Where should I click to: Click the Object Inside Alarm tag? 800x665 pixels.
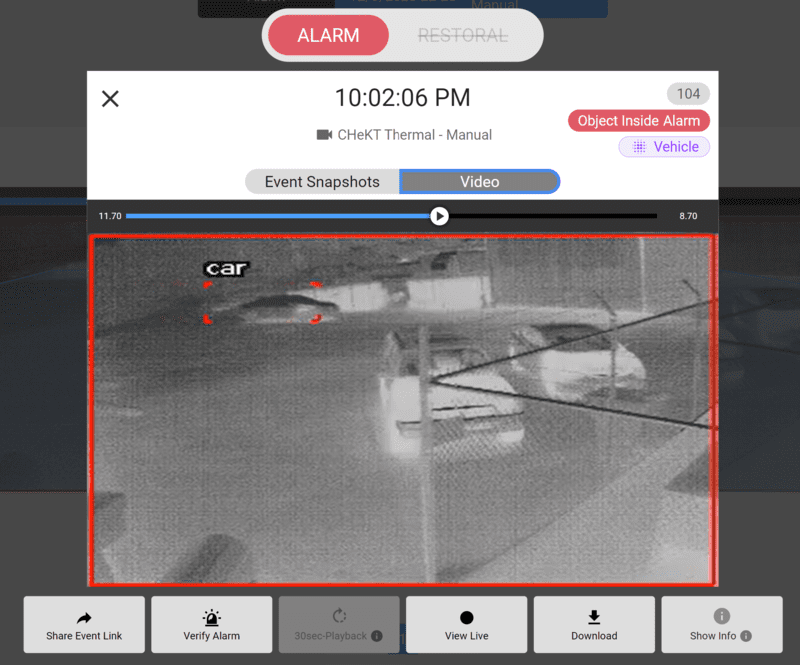[638, 121]
